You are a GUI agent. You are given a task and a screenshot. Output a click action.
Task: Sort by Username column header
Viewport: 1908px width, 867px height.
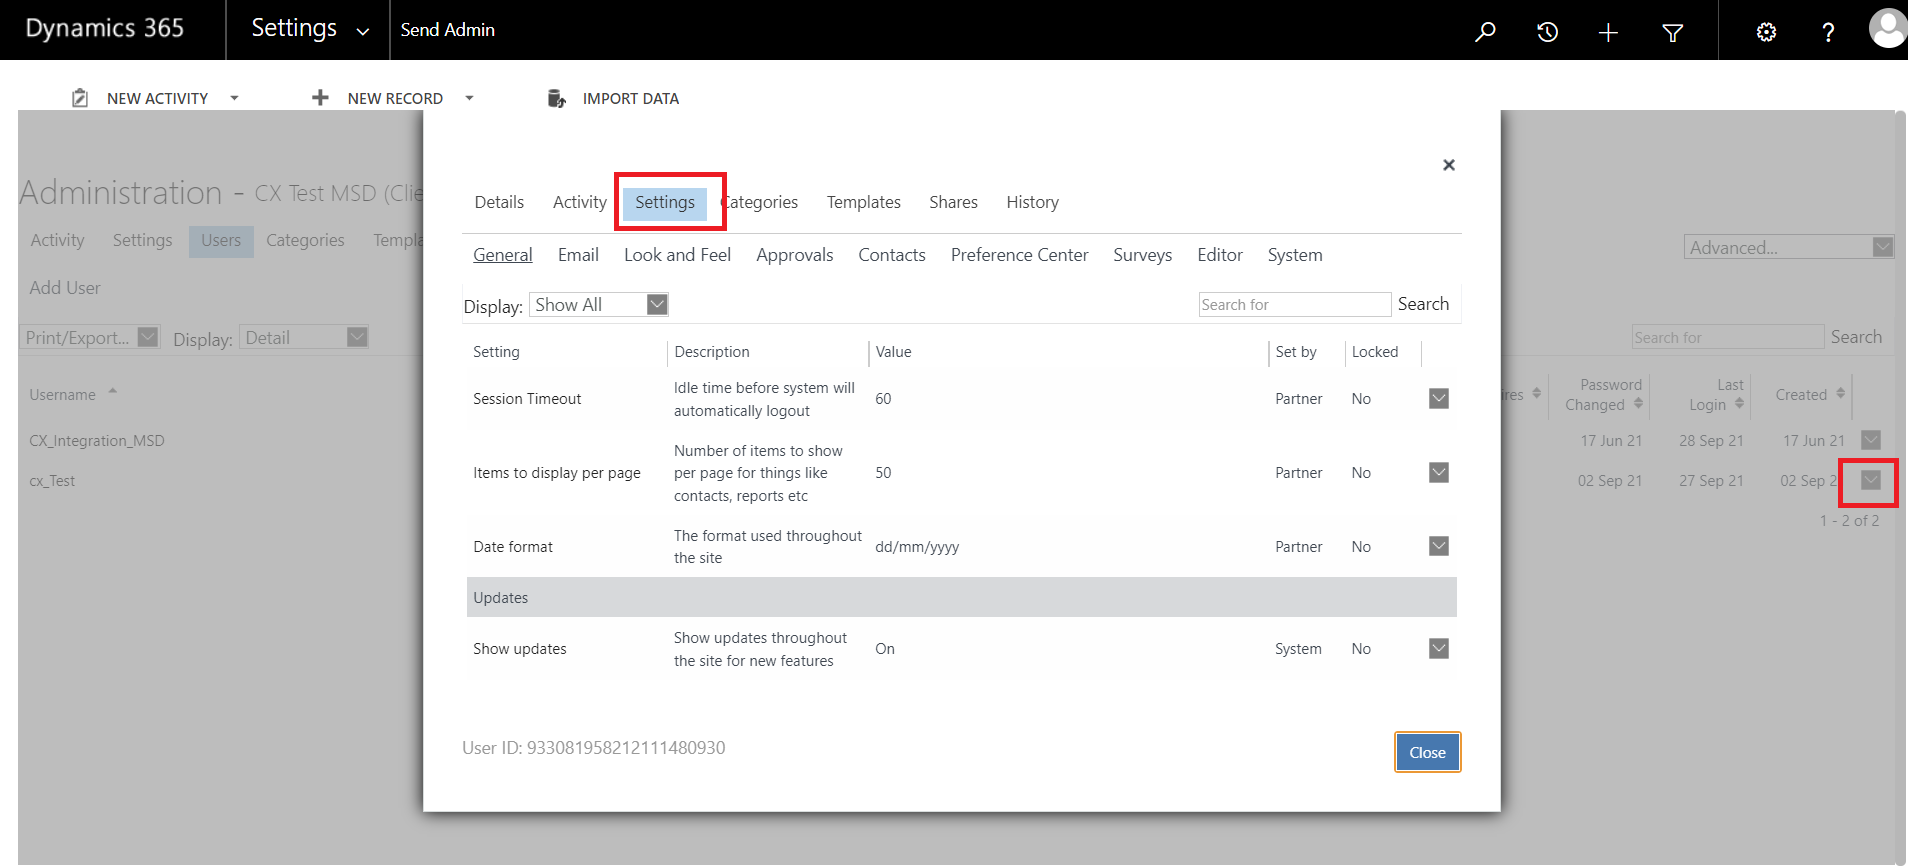tap(63, 395)
